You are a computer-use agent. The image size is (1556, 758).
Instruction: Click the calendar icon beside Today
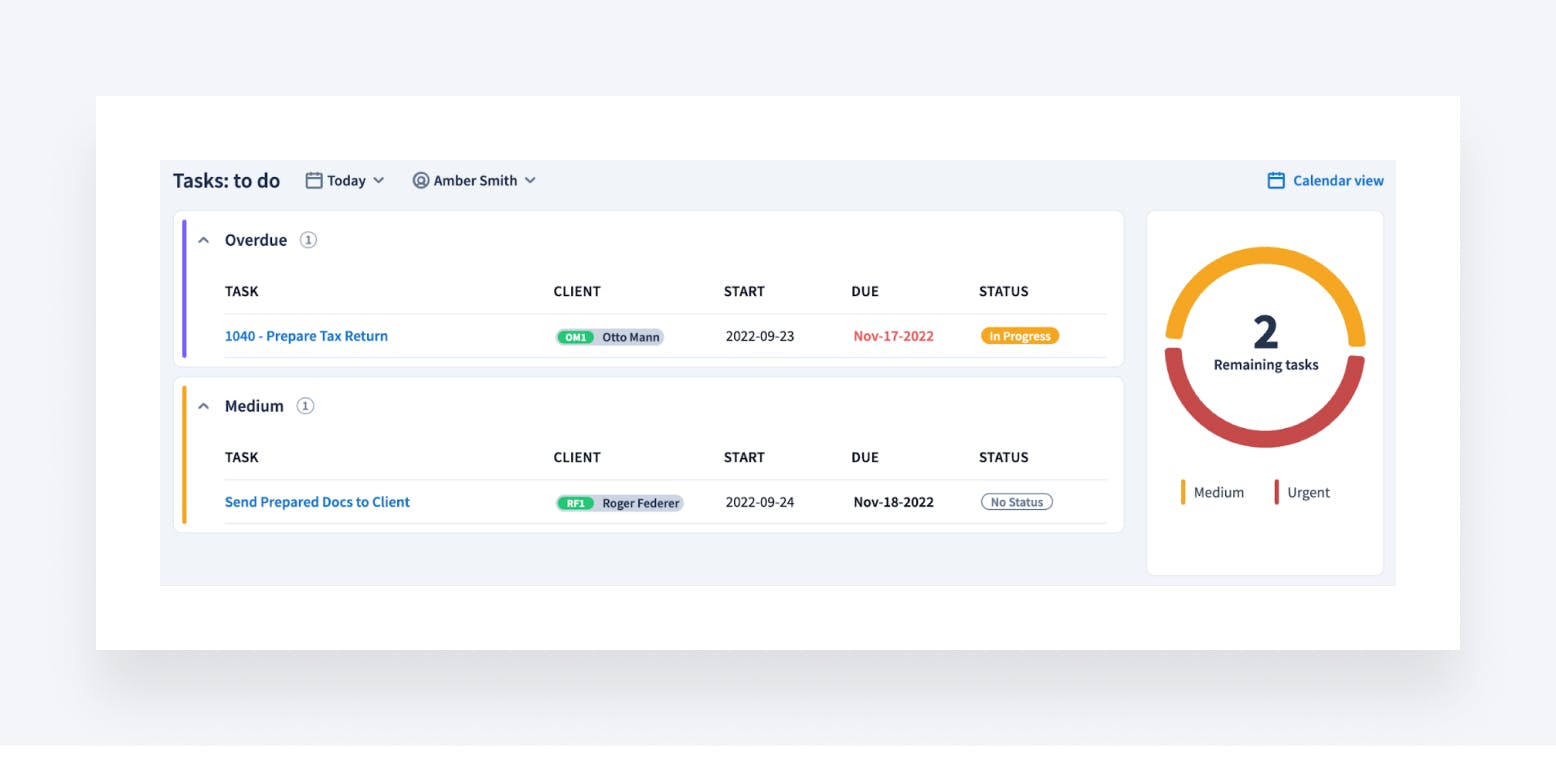tap(314, 181)
